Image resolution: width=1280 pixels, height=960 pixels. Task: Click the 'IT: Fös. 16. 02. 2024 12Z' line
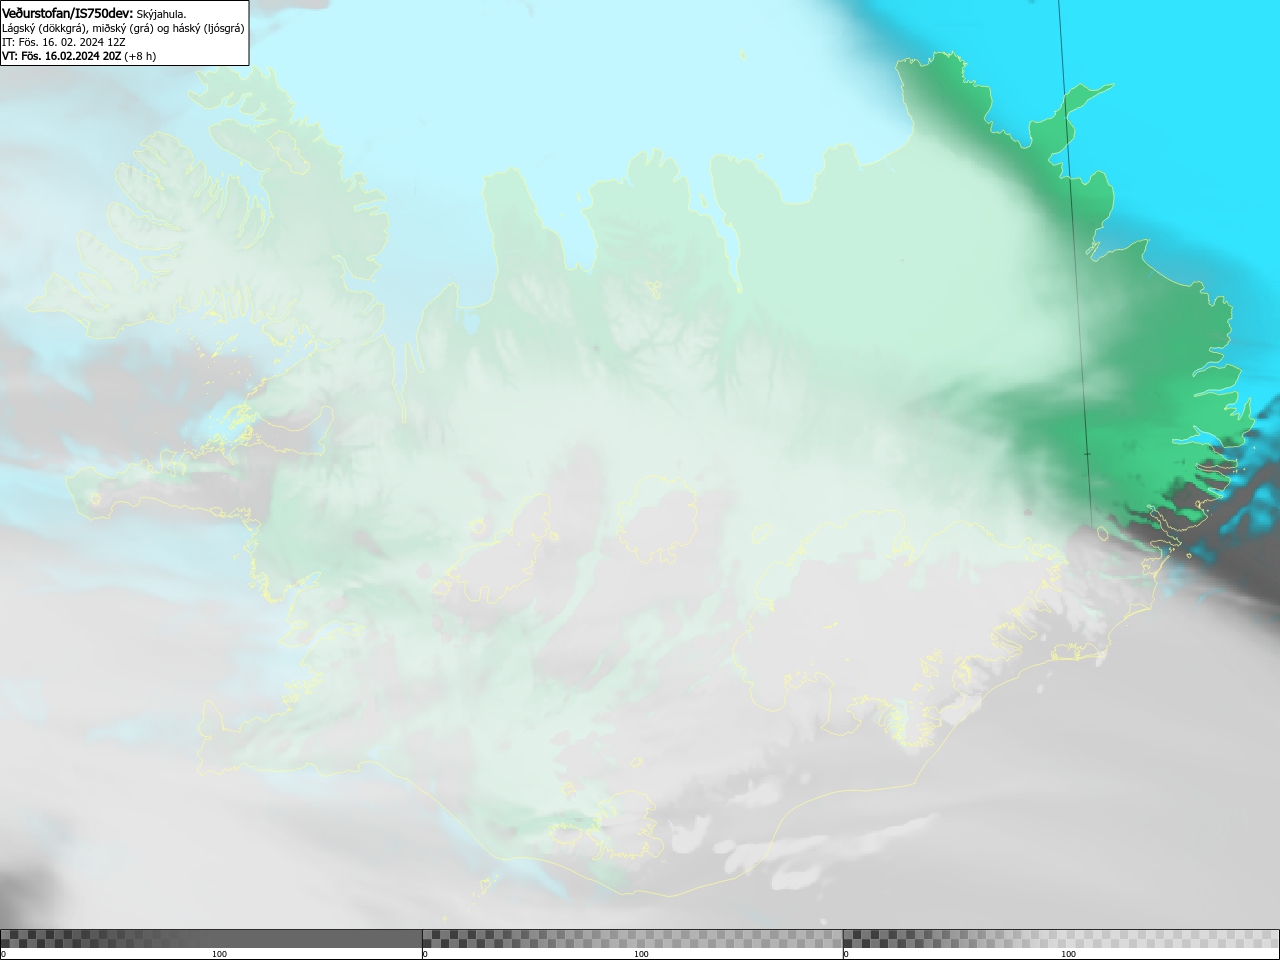[x=64, y=42]
